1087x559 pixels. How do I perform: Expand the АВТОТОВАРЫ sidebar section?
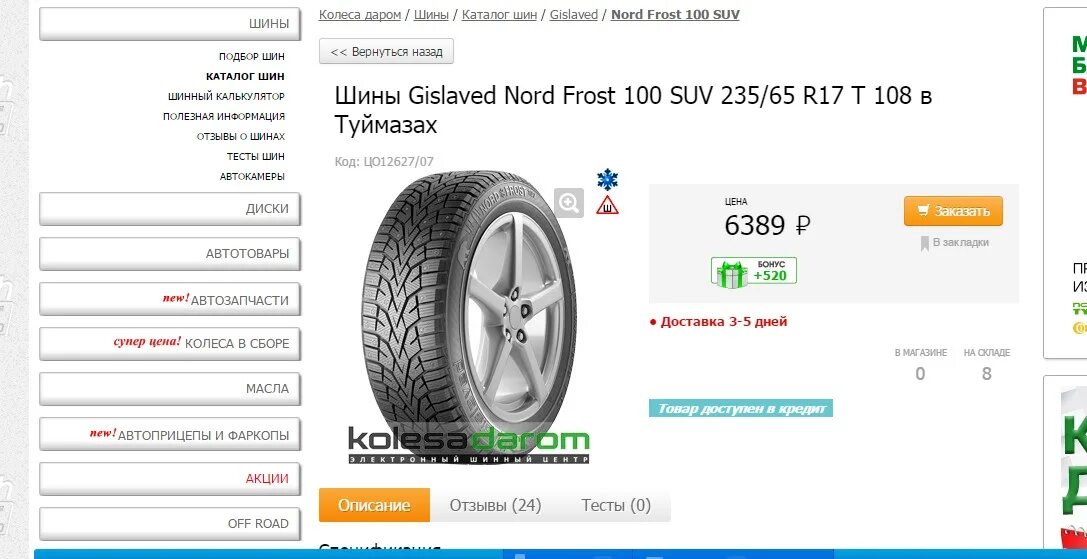coord(170,254)
